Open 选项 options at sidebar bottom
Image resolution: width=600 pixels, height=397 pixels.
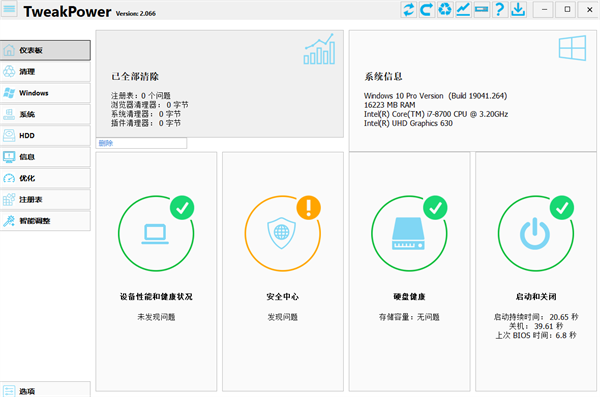click(45, 390)
